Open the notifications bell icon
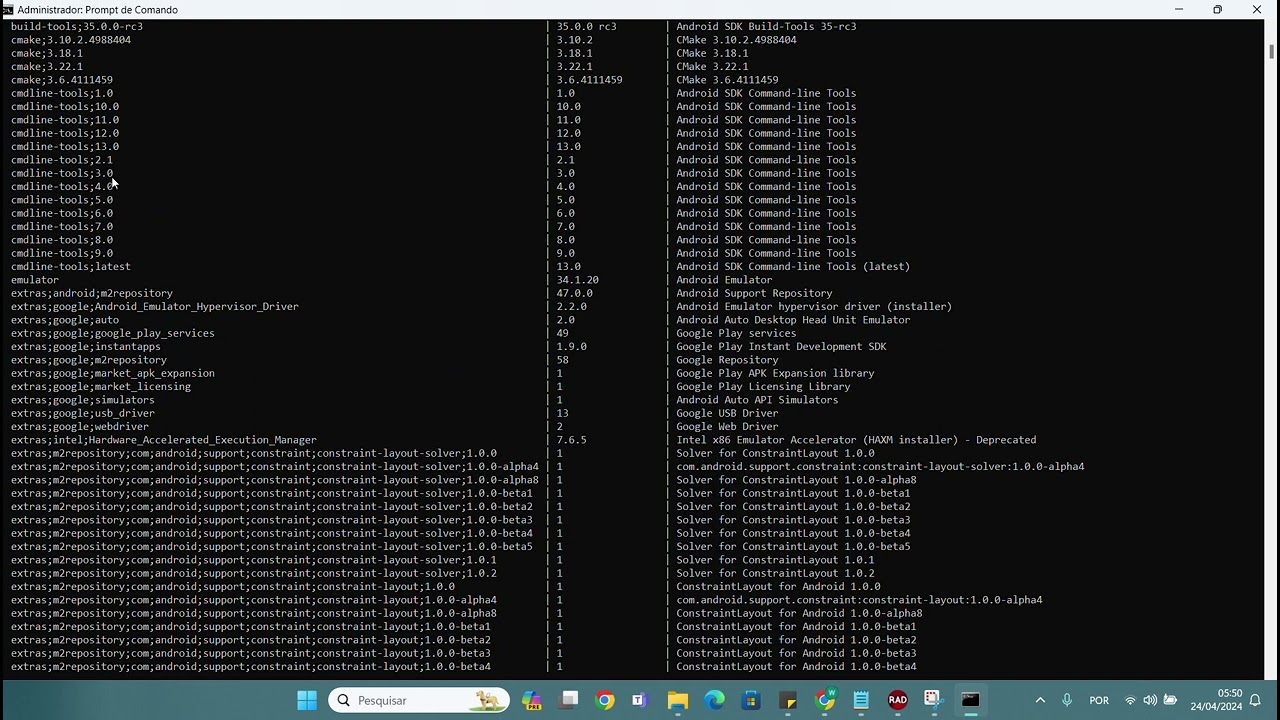The width and height of the screenshot is (1280, 720). point(1255,700)
